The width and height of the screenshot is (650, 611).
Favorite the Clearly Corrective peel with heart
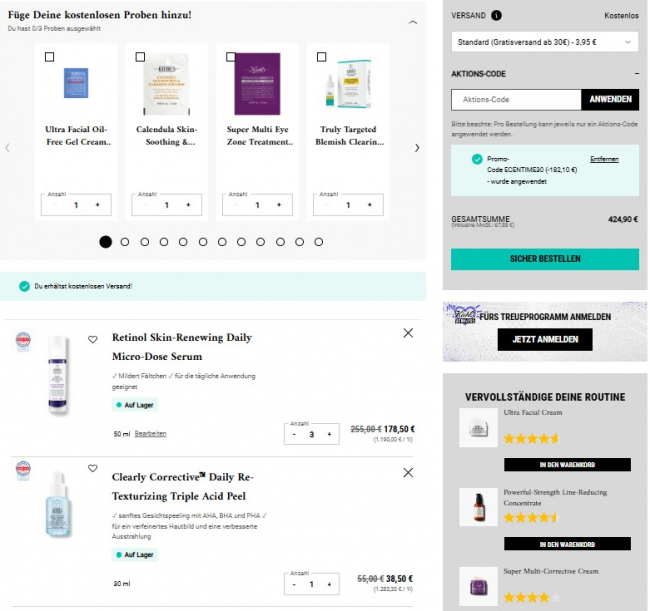[93, 468]
